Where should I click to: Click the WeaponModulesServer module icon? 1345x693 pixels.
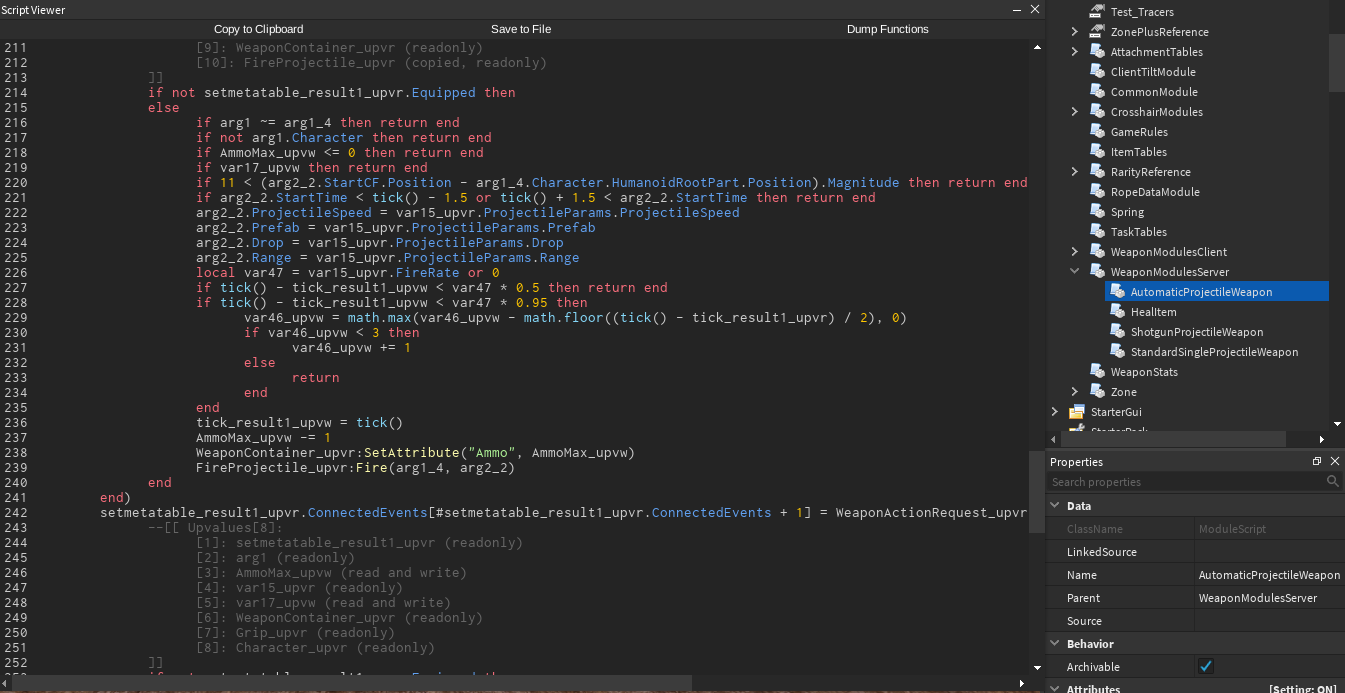coord(1096,272)
